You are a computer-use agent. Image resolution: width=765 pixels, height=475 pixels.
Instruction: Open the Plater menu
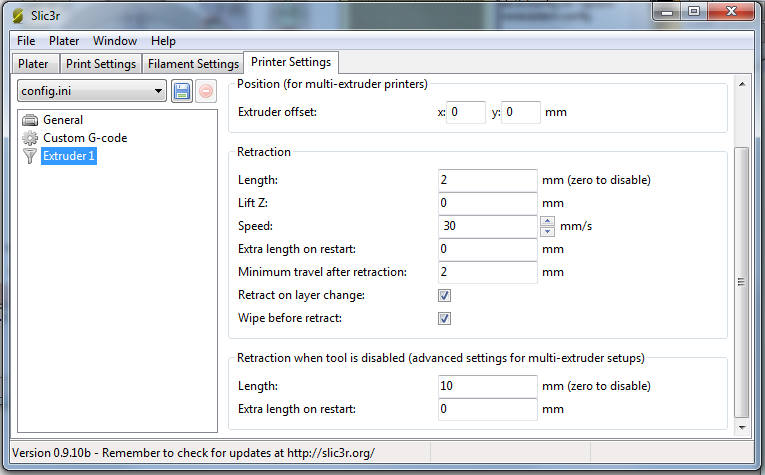64,41
